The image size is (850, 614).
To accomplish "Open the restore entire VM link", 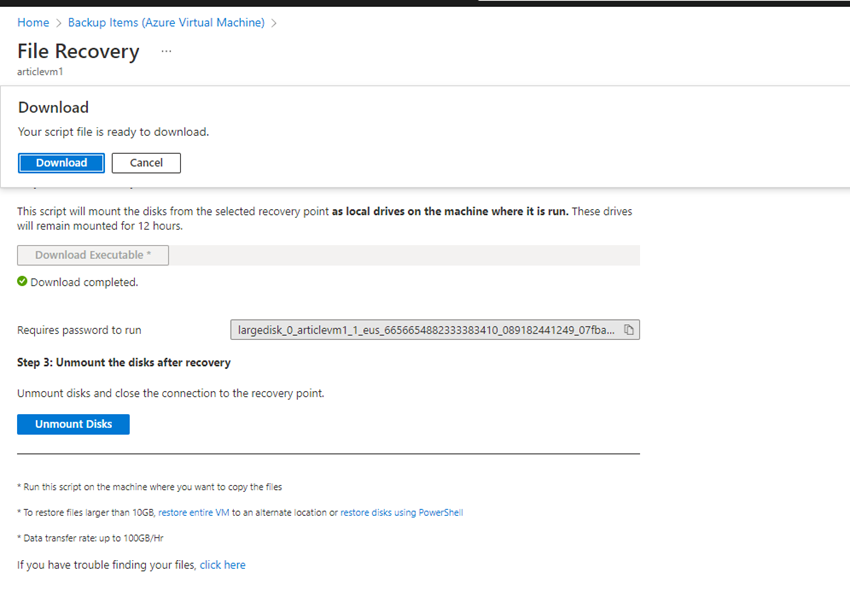I will pyautogui.click(x=193, y=513).
